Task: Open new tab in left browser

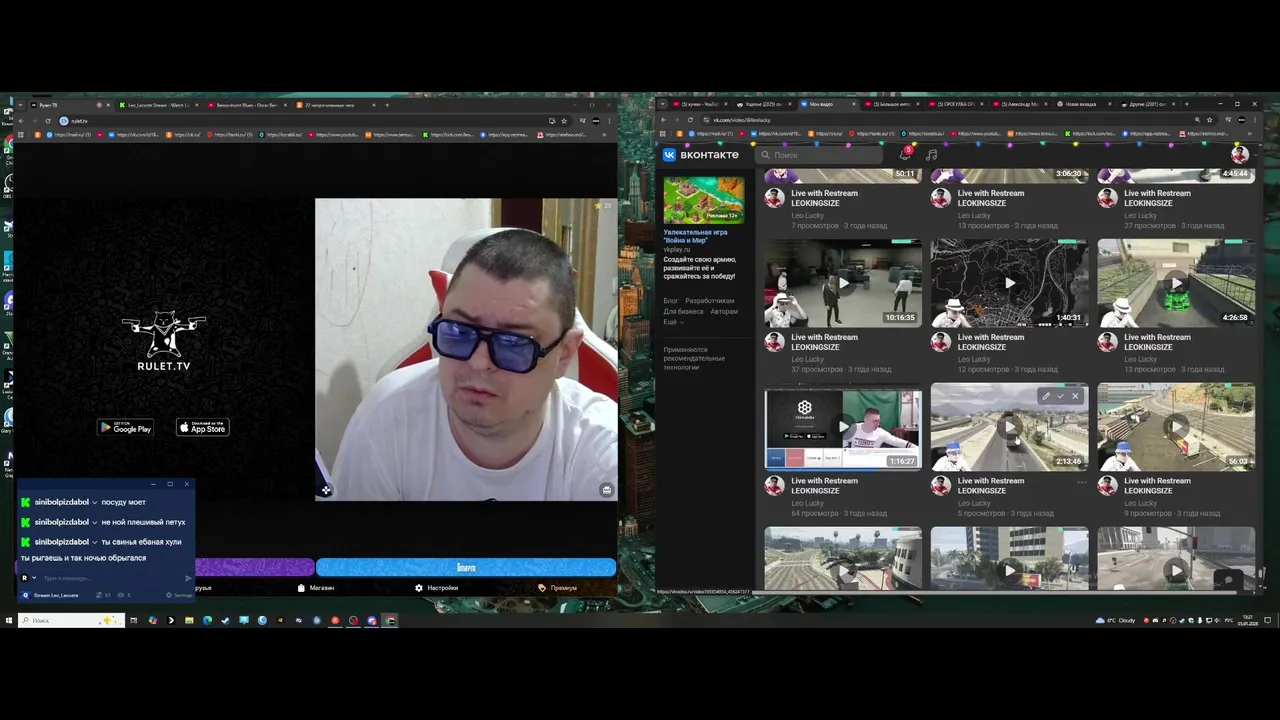Action: coord(387,105)
